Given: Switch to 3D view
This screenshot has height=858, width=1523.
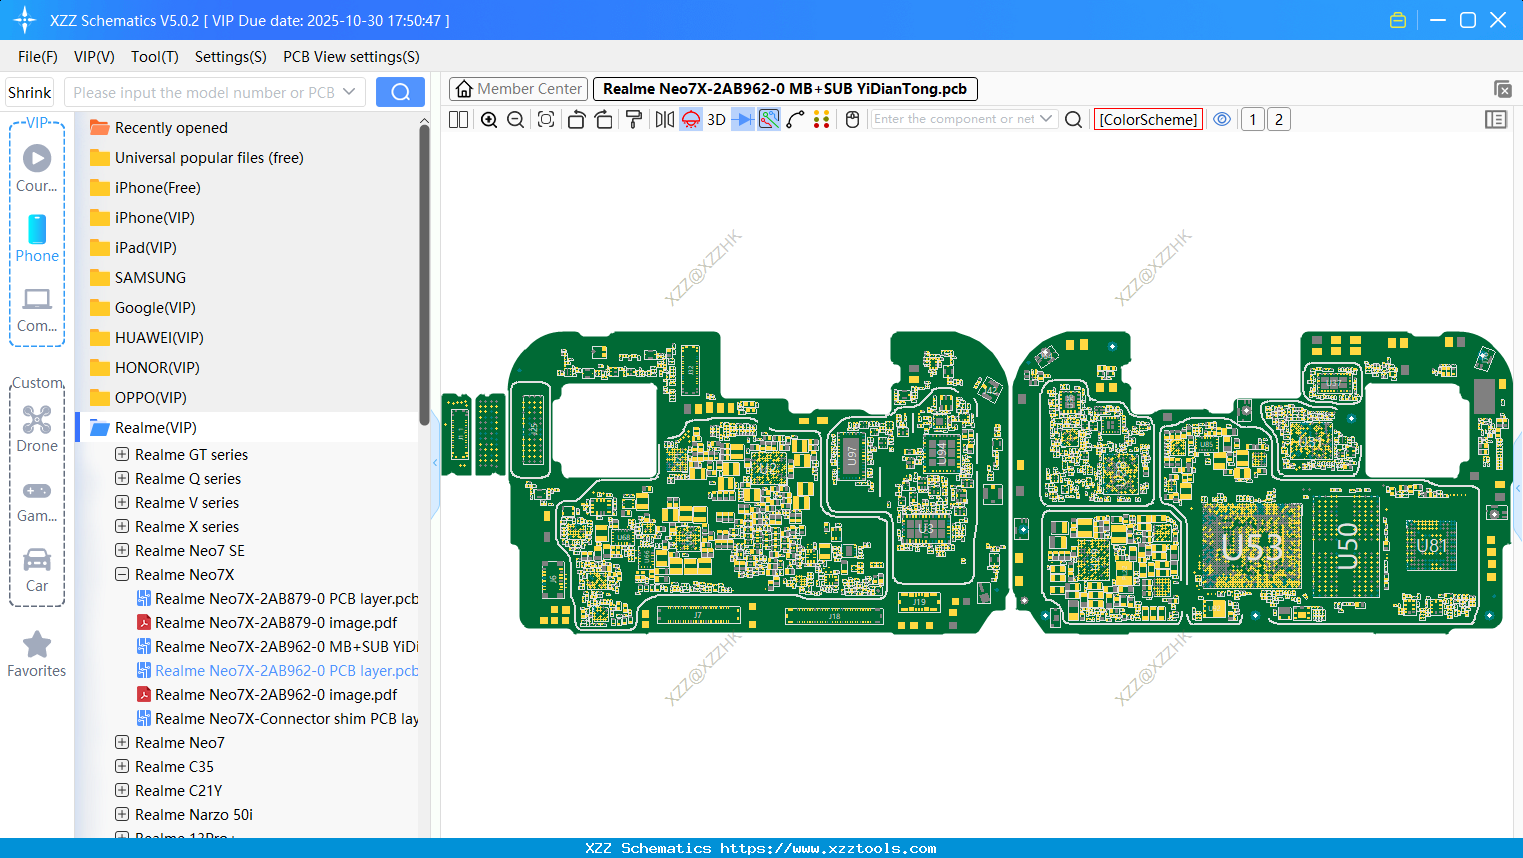Looking at the screenshot, I should (716, 120).
